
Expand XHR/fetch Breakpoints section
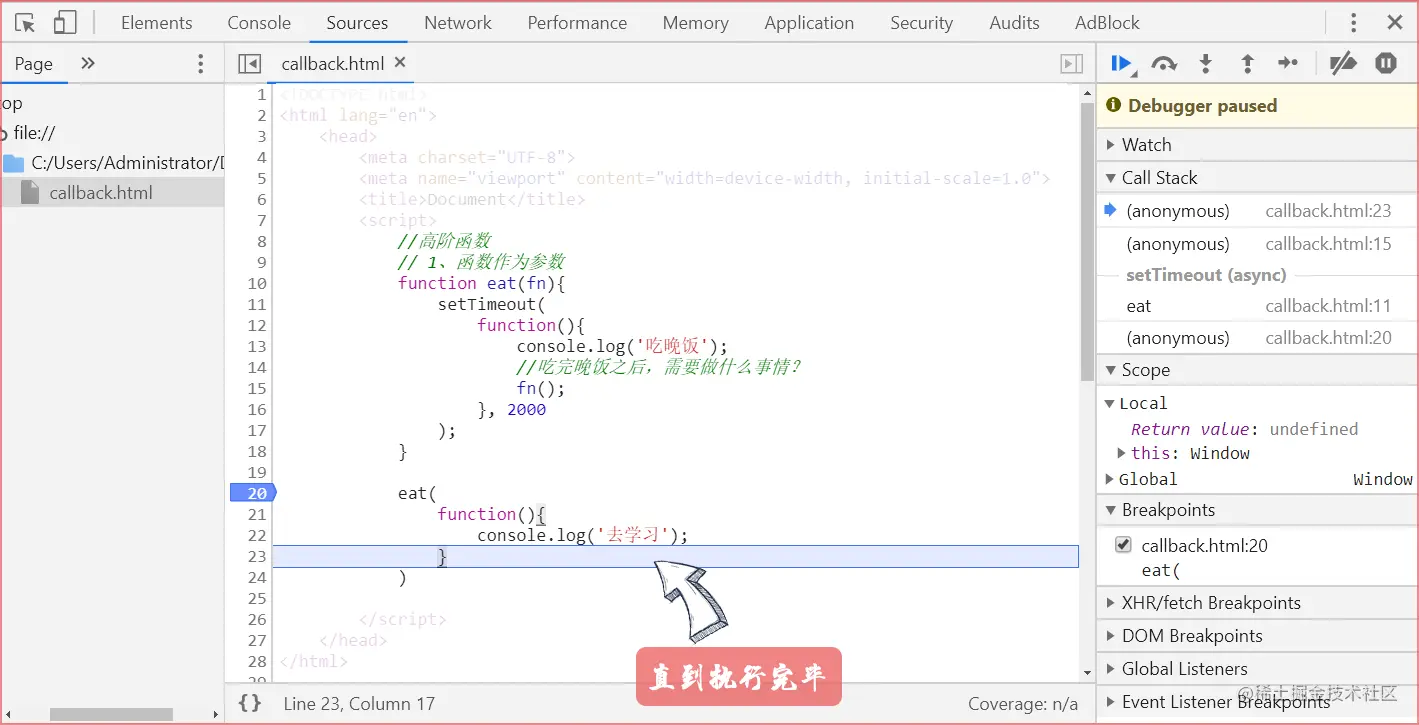coord(1258,603)
